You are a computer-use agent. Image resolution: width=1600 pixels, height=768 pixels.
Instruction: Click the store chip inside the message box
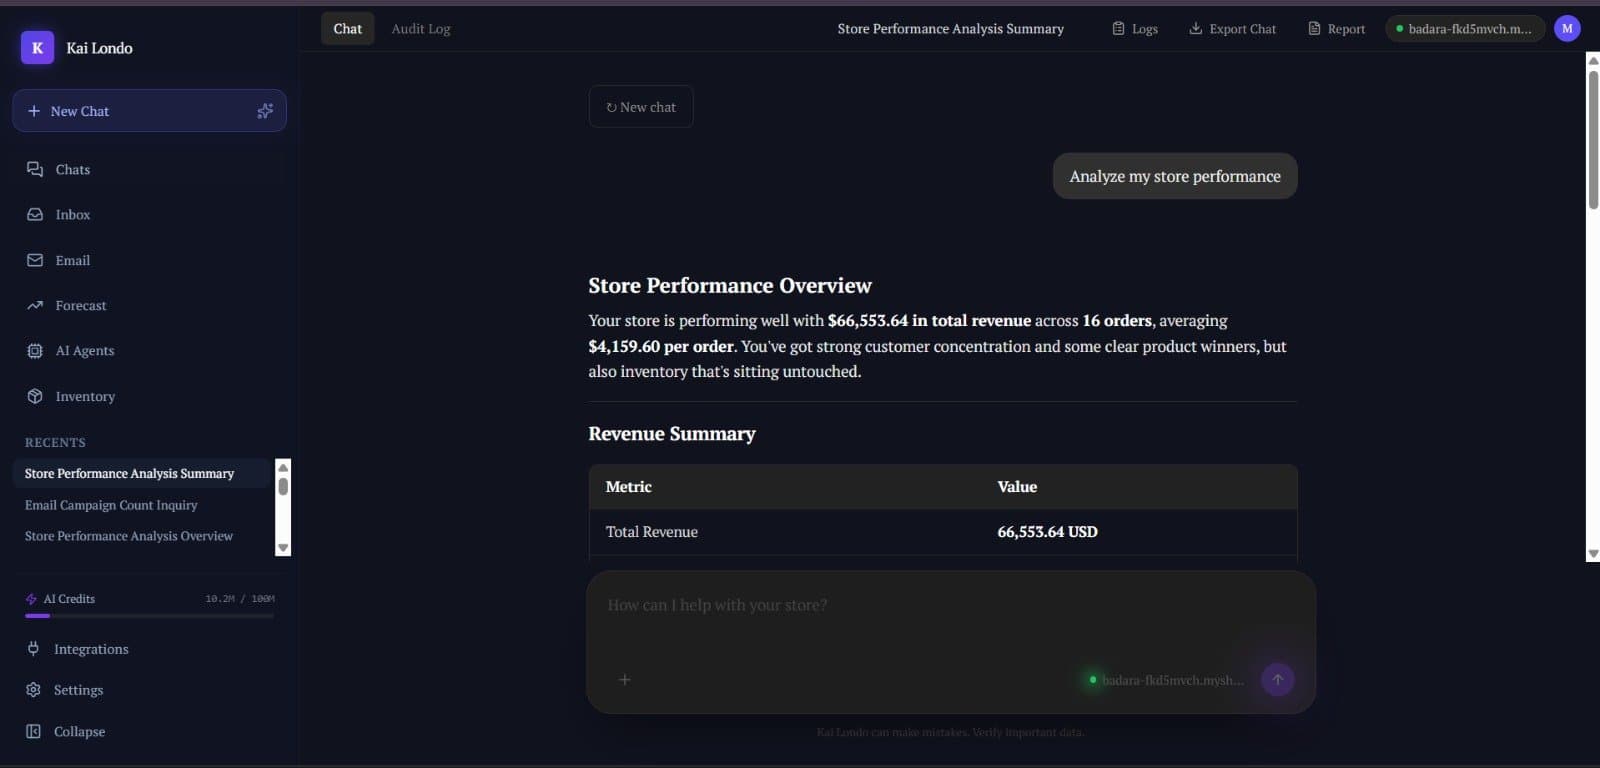tap(1166, 680)
